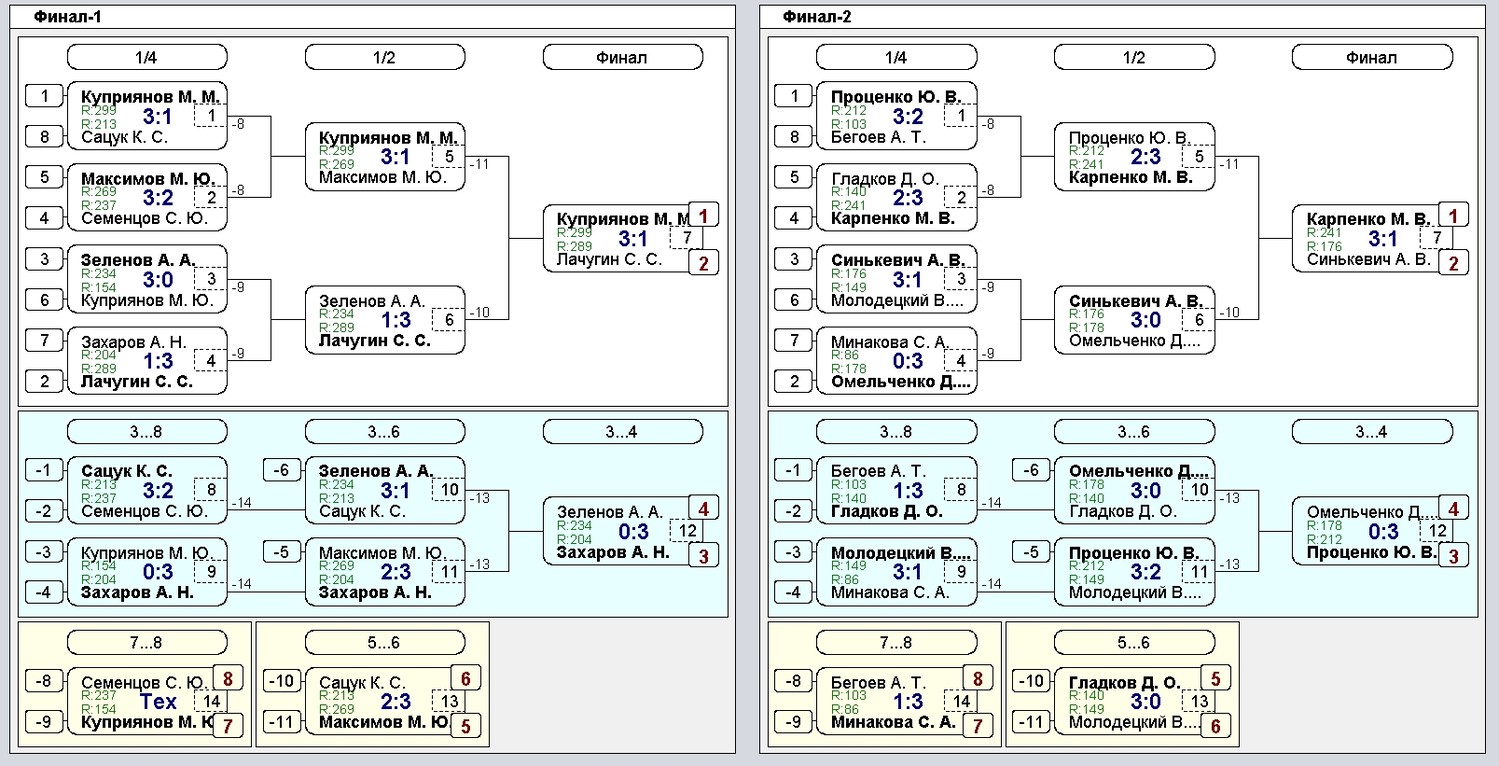The image size is (1499, 766).
Task: Select the 5...6 round header in Финал-1
Action: (385, 642)
